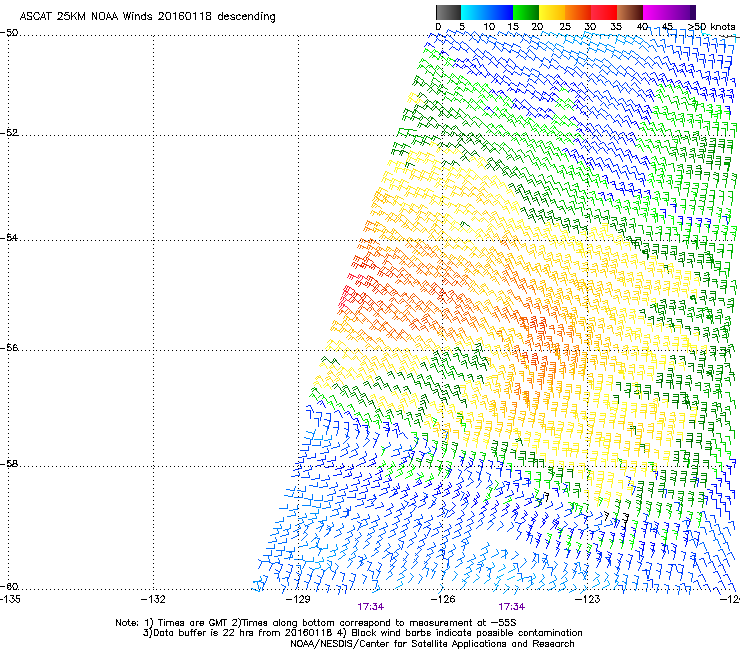The image size is (740, 650).
Task: Click the purple '17:34' time below -129
Action: pos(370,607)
